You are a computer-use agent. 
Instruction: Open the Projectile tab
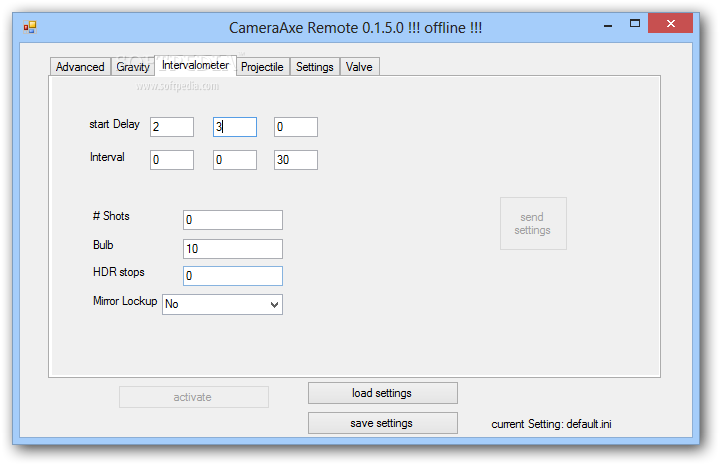[262, 67]
